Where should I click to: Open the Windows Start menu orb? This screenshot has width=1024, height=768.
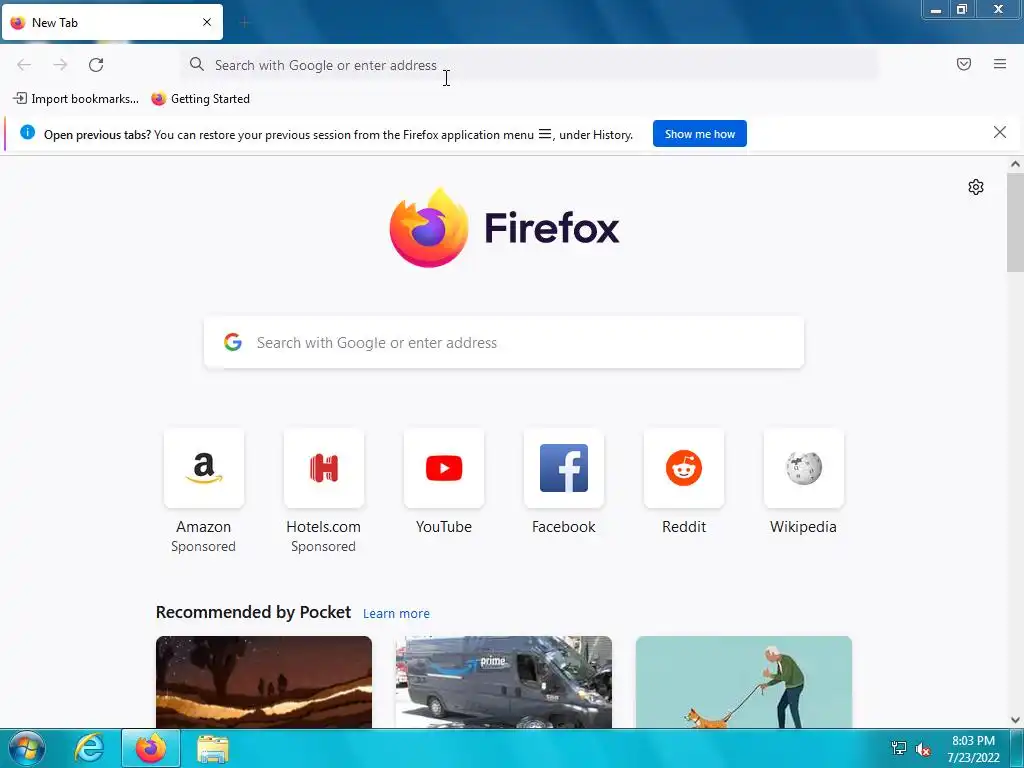click(x=27, y=748)
